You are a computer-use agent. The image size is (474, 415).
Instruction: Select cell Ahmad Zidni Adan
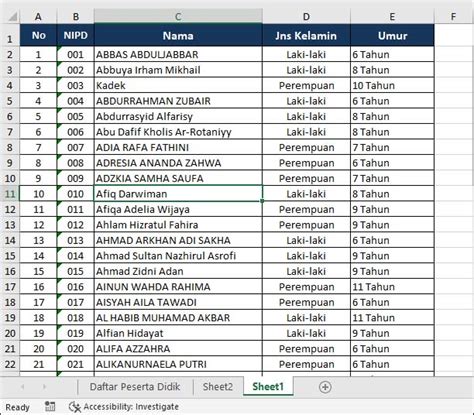click(x=178, y=271)
